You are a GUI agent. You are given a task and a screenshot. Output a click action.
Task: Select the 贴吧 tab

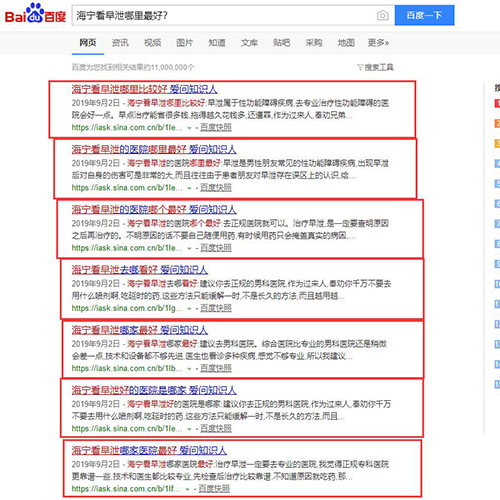pos(281,43)
